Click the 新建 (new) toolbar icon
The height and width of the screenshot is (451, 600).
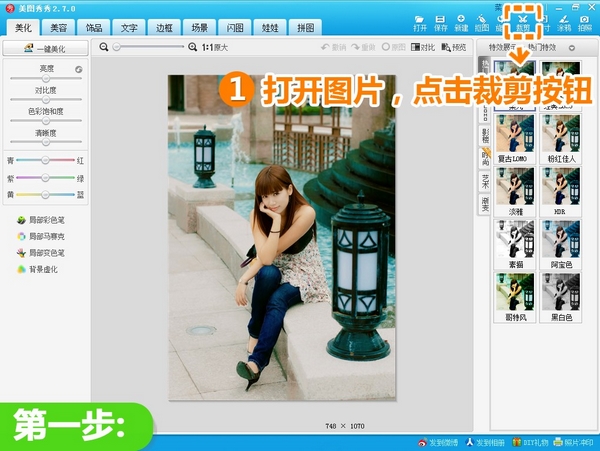point(462,22)
